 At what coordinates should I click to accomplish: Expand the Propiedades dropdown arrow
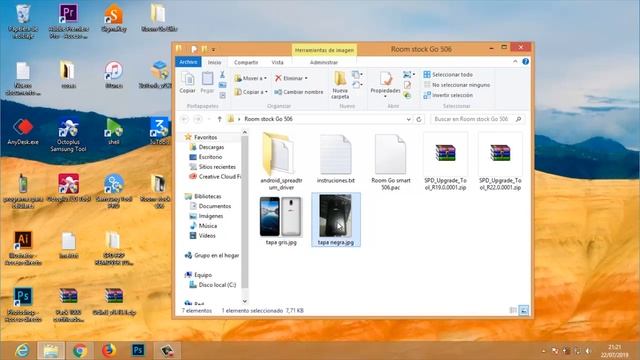[x=385, y=97]
